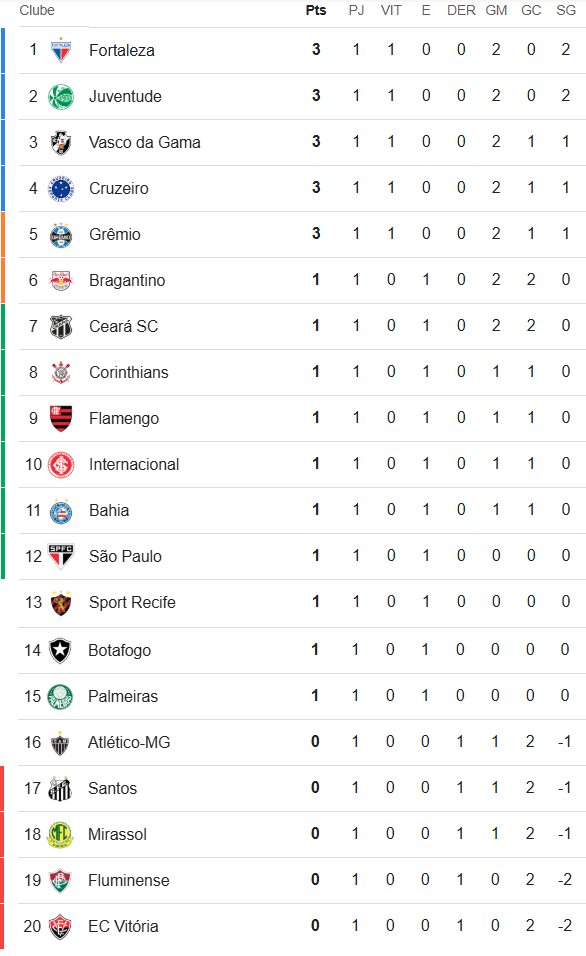Click the Mirassol yellow crest icon
The height and width of the screenshot is (956, 586).
click(x=60, y=835)
